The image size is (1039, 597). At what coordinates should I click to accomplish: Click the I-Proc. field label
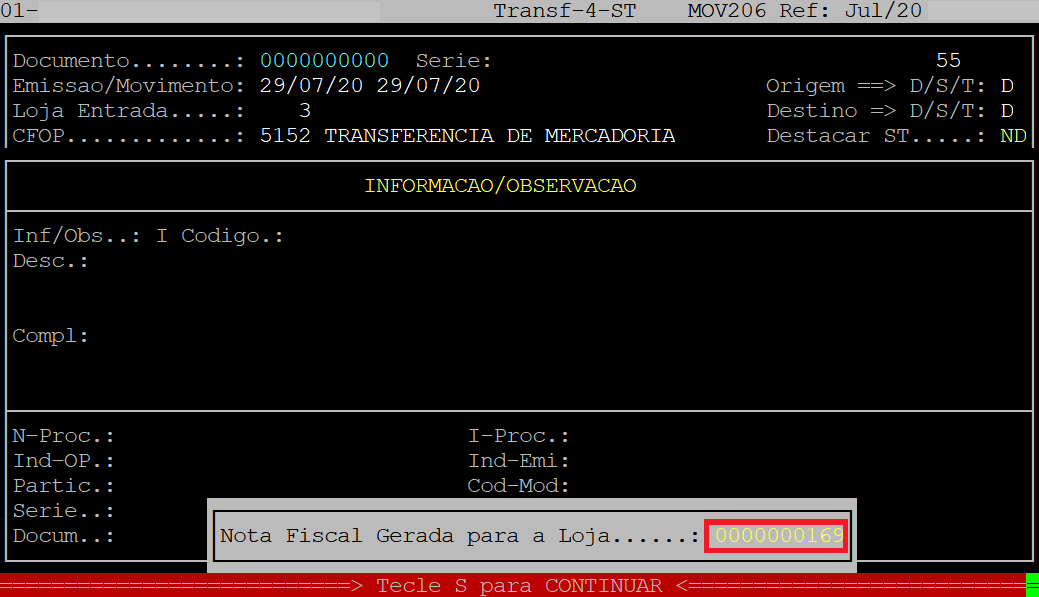(518, 436)
